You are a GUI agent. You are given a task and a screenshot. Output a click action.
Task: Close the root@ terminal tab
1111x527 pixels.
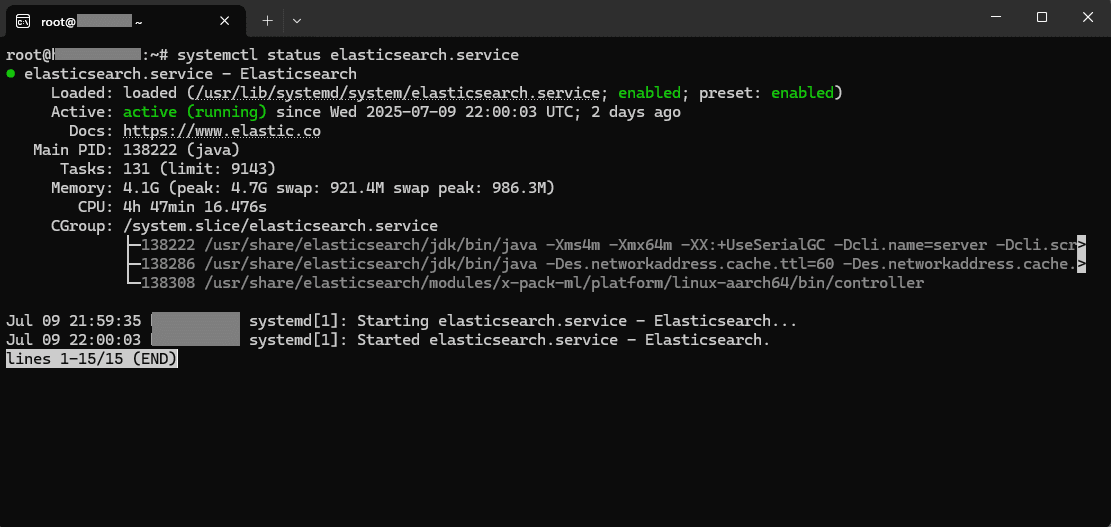[x=225, y=21]
